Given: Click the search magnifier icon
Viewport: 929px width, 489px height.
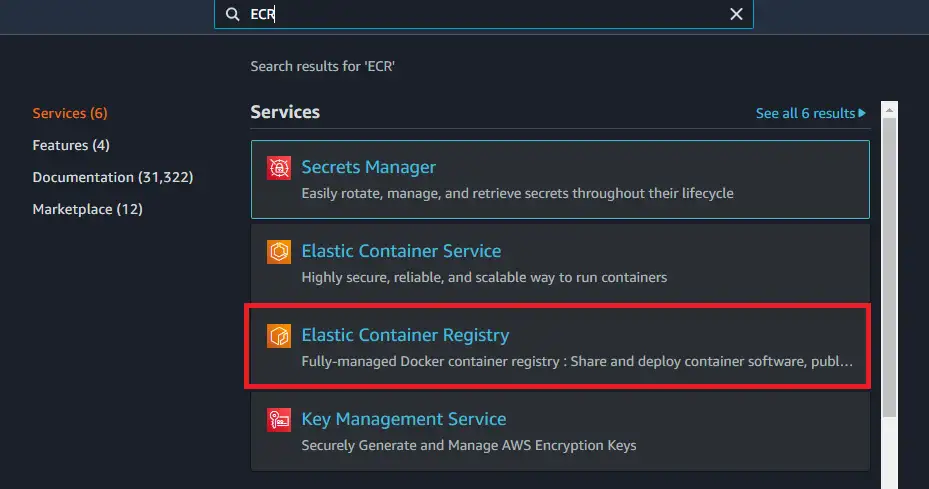Looking at the screenshot, I should [x=233, y=14].
